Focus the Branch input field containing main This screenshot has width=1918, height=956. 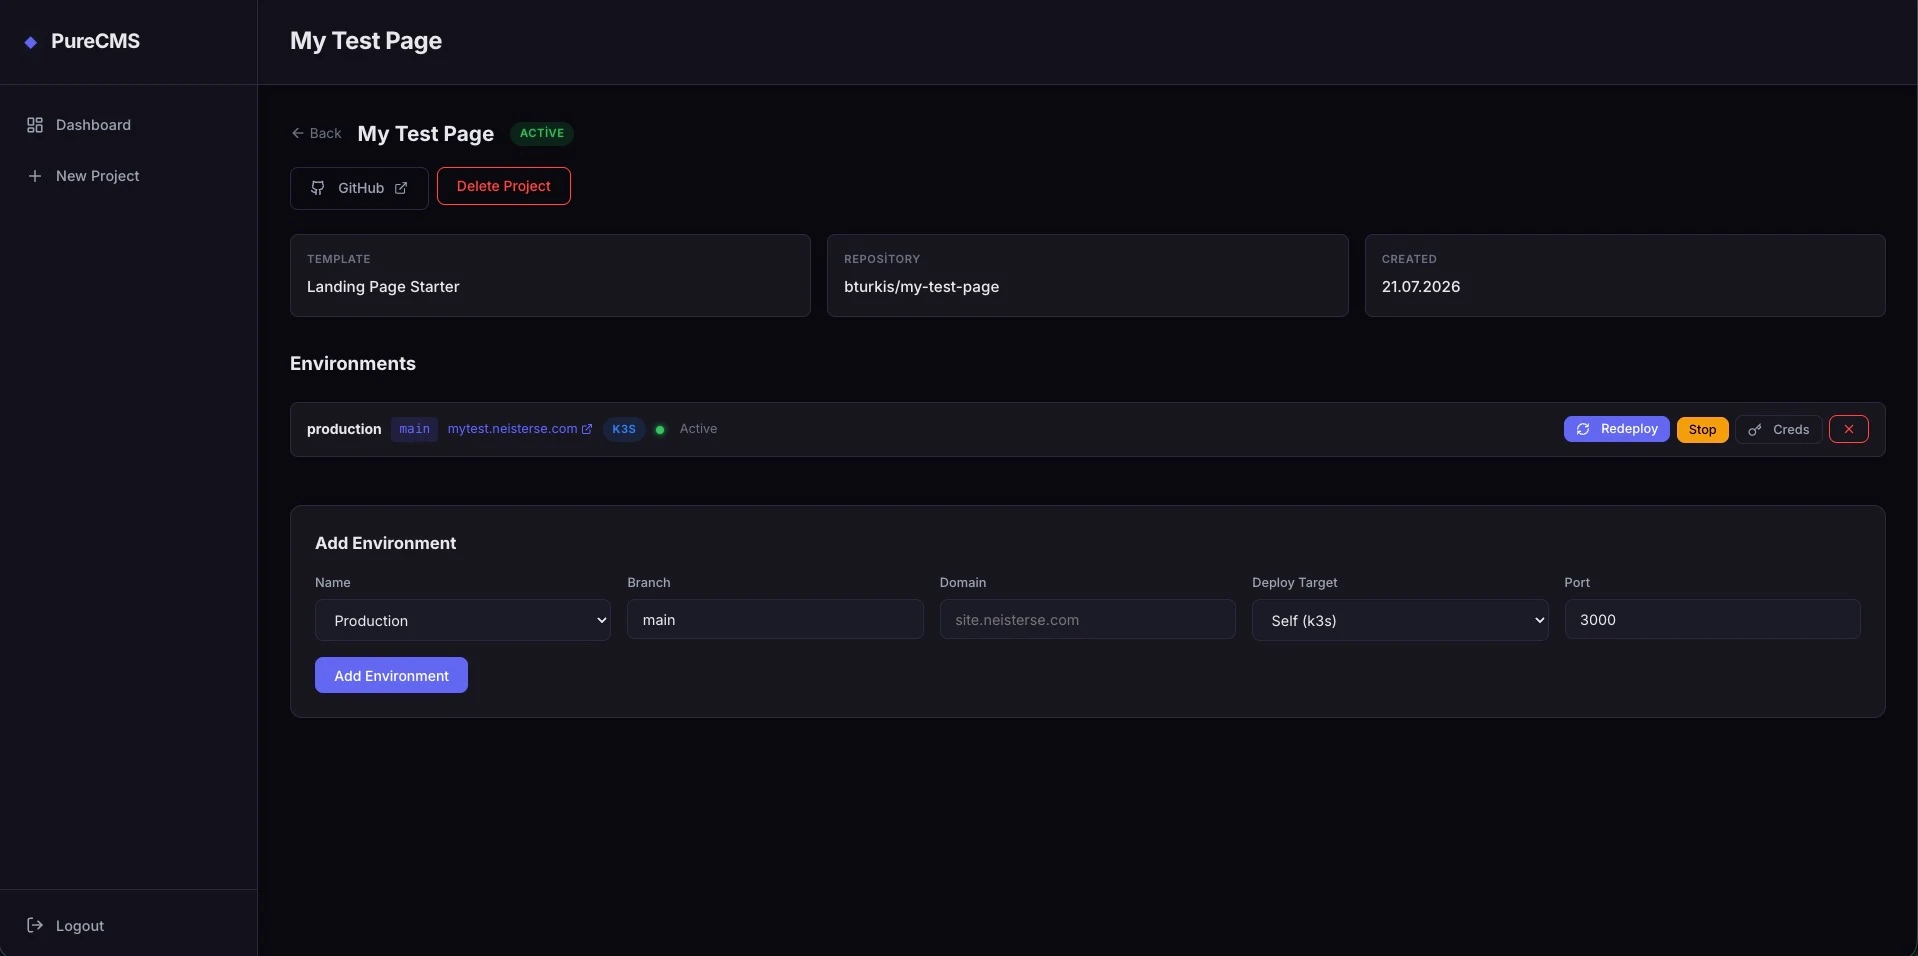pyautogui.click(x=775, y=619)
